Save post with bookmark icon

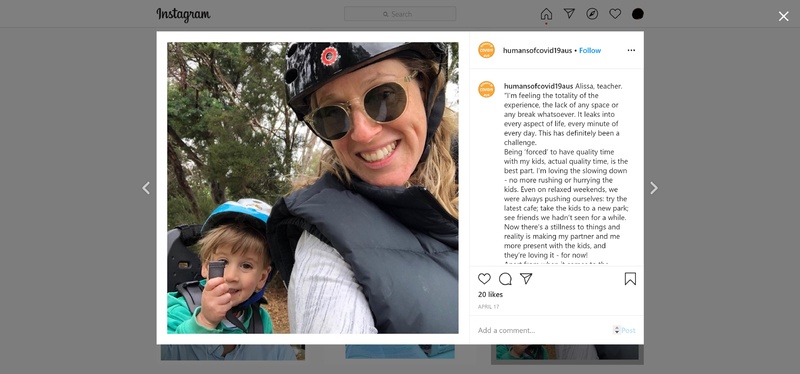click(x=630, y=279)
